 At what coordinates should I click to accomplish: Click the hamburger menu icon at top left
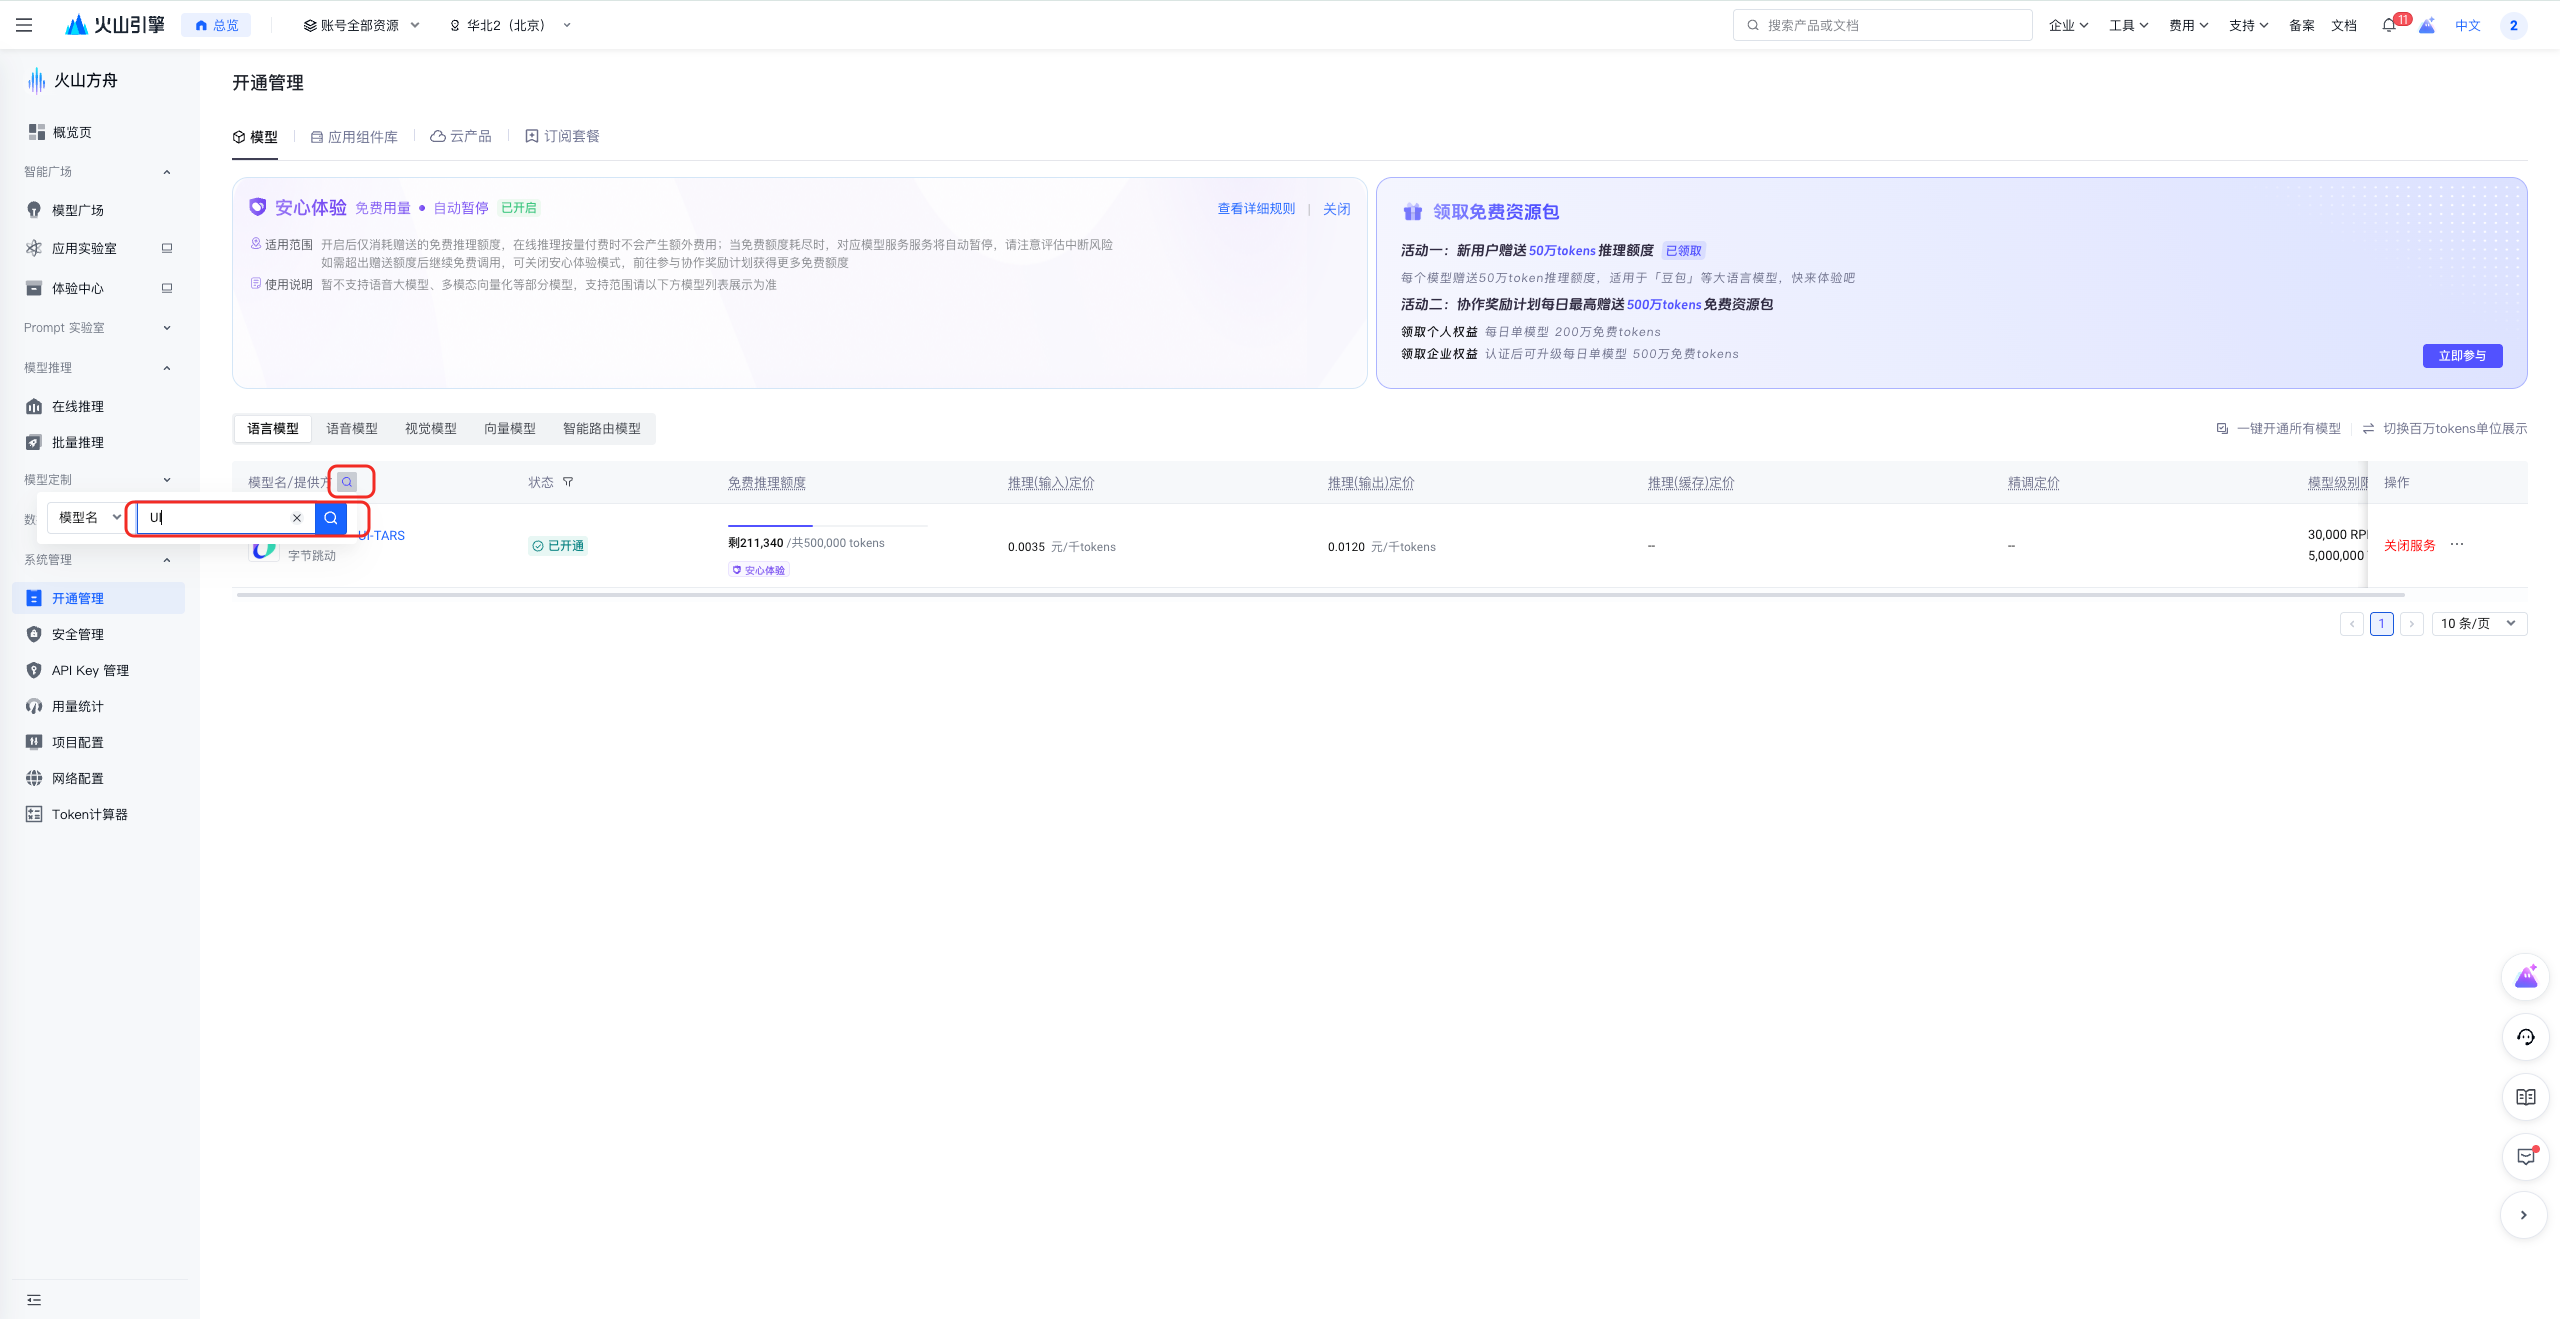click(24, 25)
